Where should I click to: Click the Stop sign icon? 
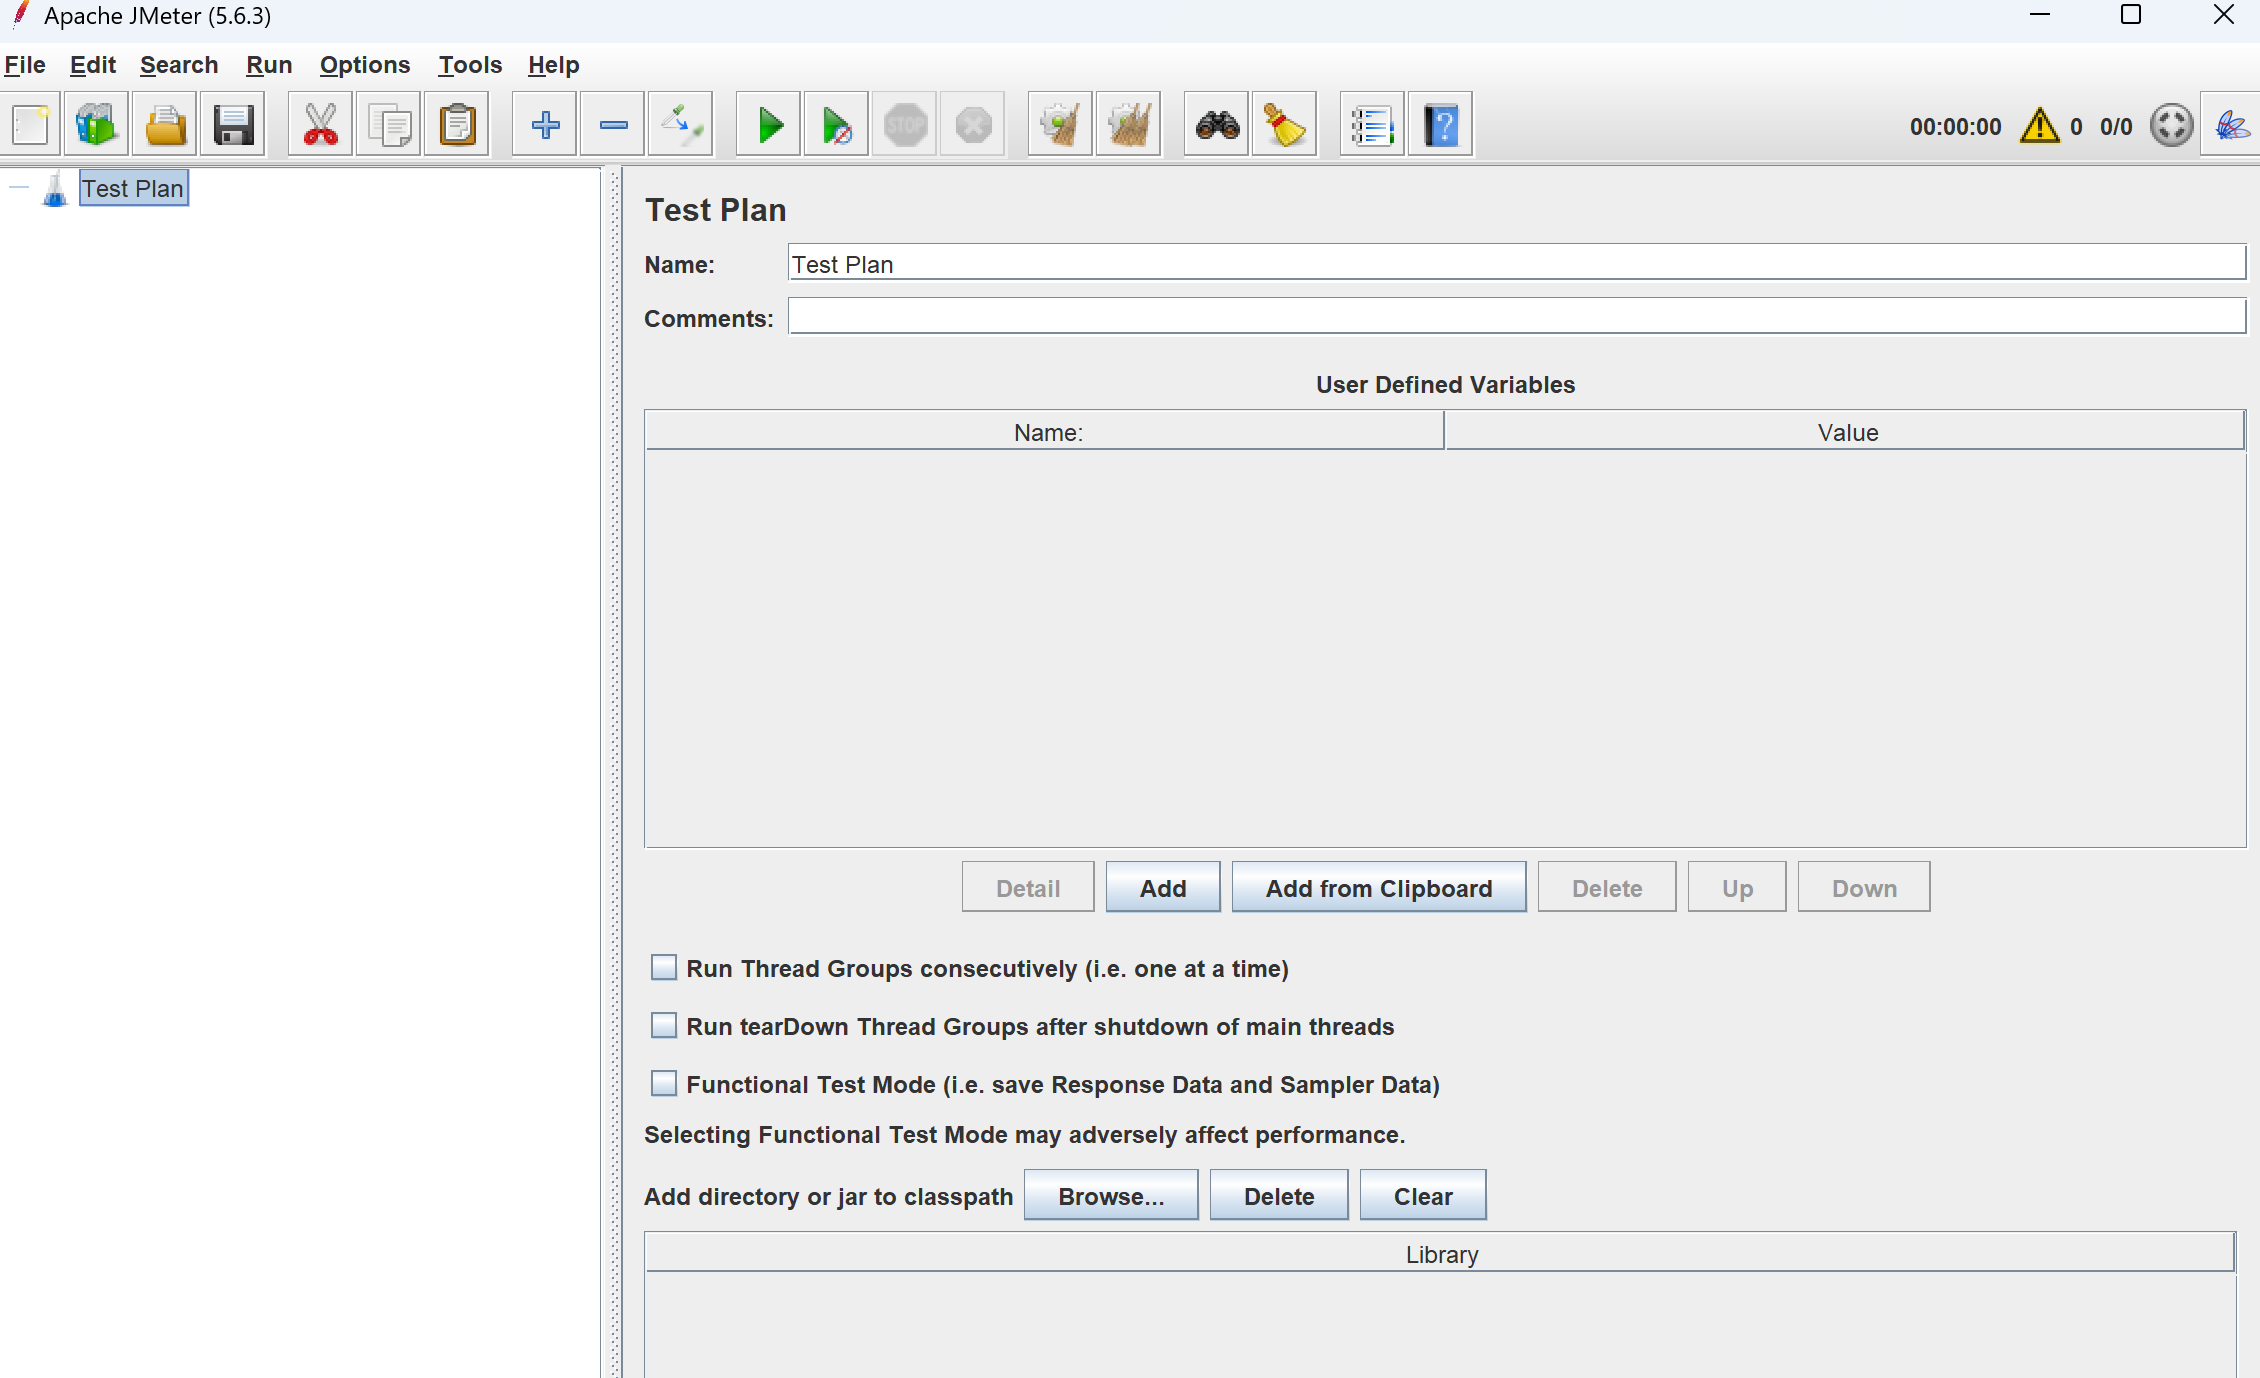tap(905, 125)
